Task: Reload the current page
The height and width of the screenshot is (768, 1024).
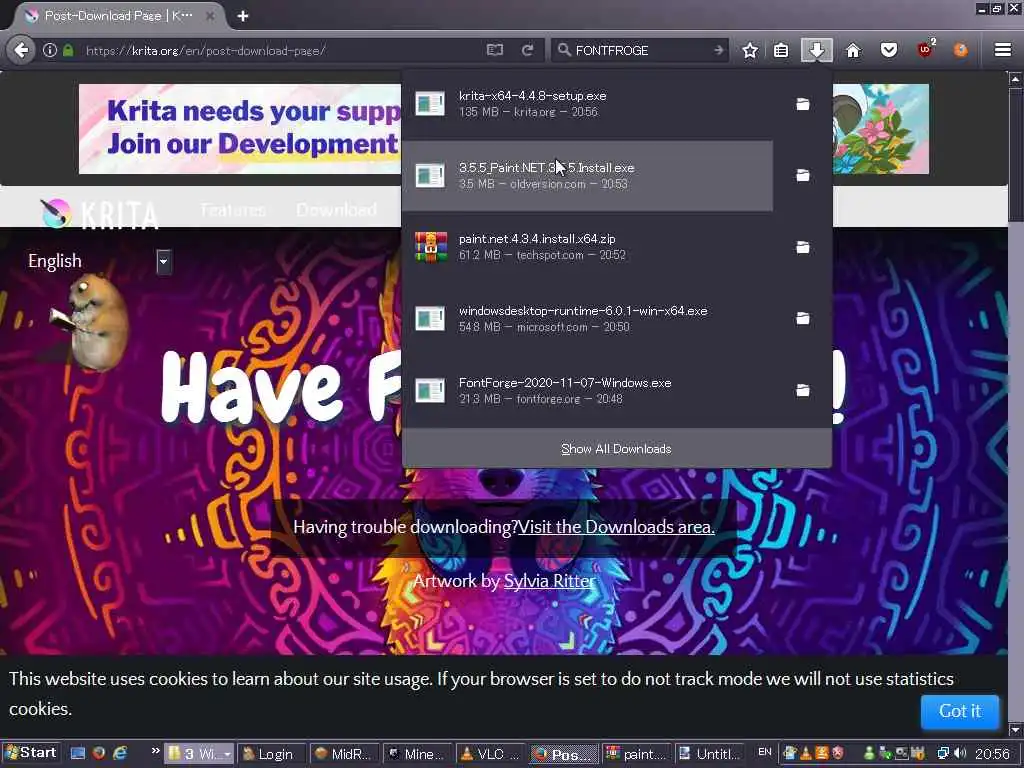Action: click(528, 50)
